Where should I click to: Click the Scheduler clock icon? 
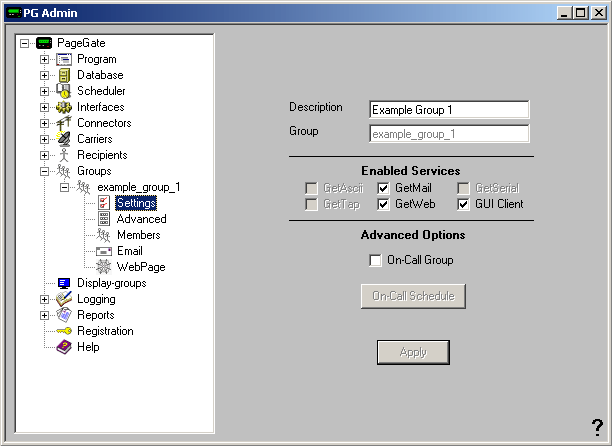pyautogui.click(x=64, y=91)
